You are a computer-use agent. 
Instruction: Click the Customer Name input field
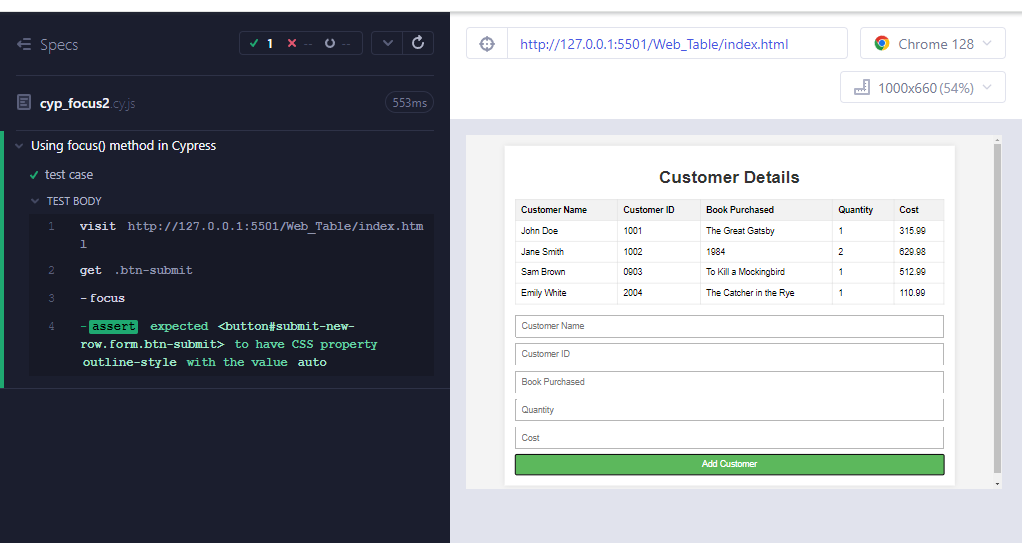coord(729,326)
